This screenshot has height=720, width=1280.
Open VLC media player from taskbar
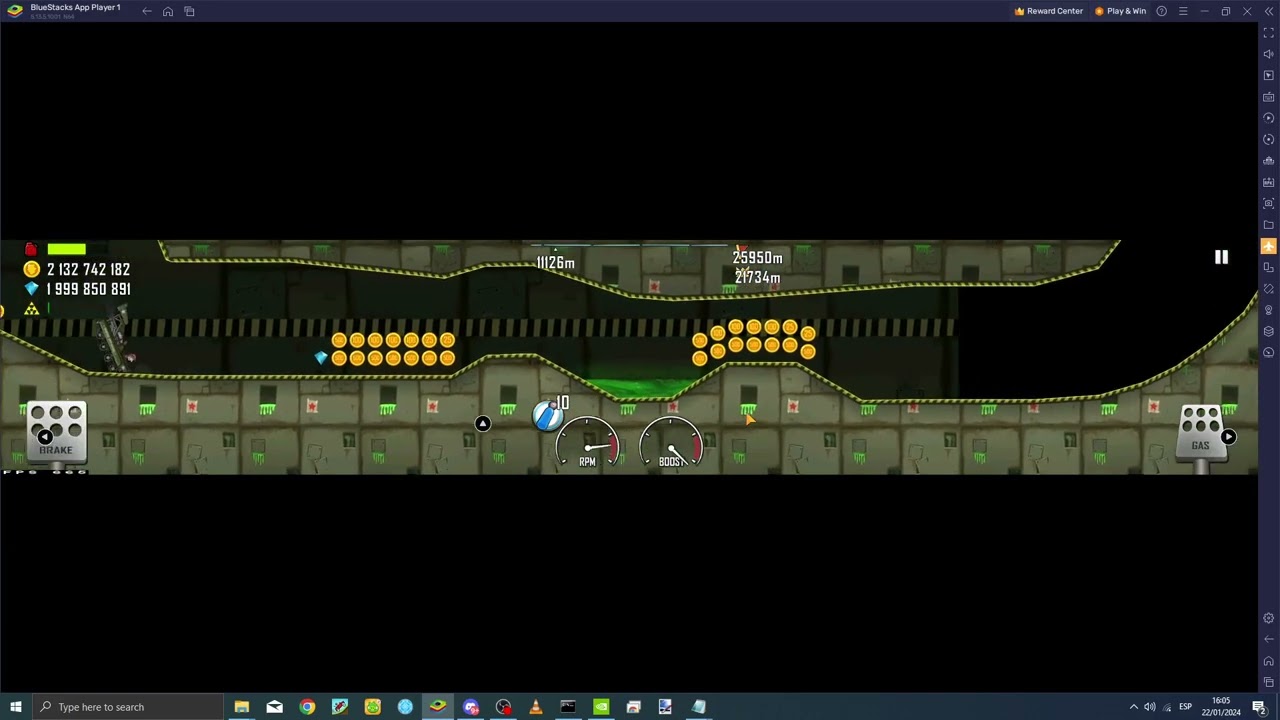point(535,707)
